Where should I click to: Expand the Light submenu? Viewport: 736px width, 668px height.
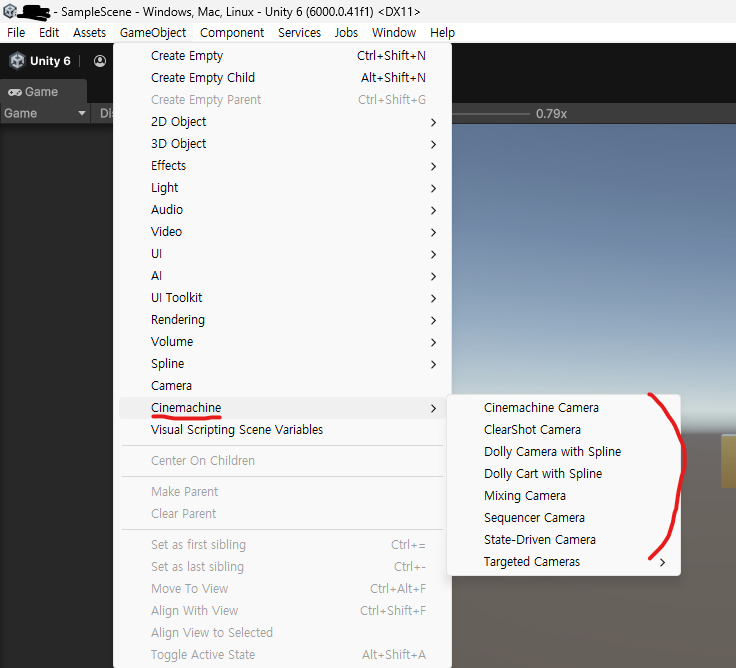coord(285,188)
